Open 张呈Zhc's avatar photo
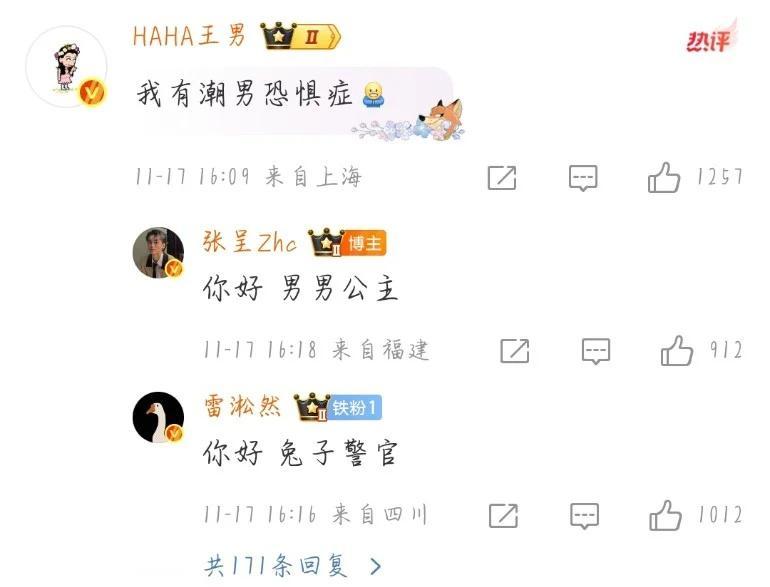Image resolution: width=770 pixels, height=587 pixels. (159, 252)
